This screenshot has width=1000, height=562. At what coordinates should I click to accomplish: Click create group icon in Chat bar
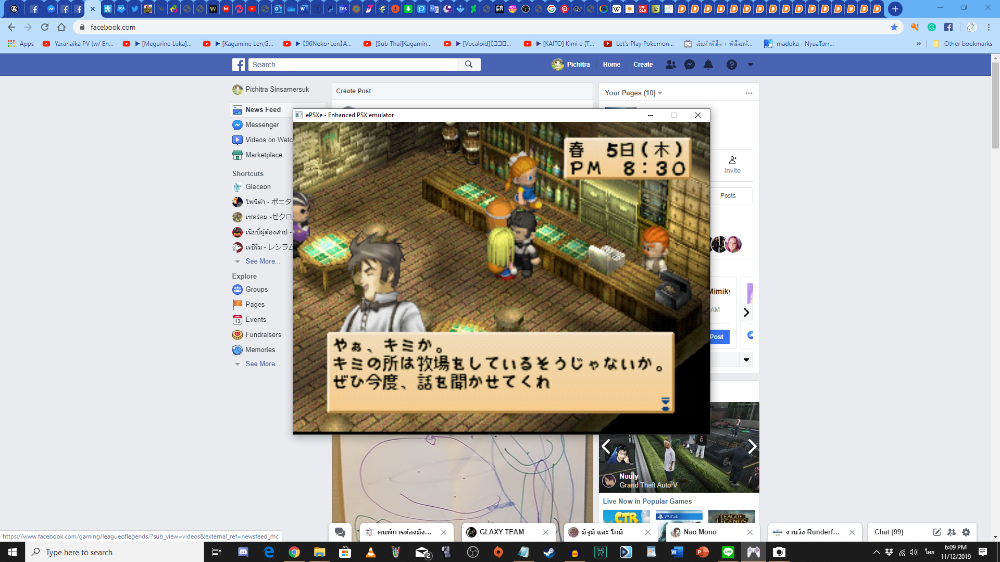(x=952, y=532)
